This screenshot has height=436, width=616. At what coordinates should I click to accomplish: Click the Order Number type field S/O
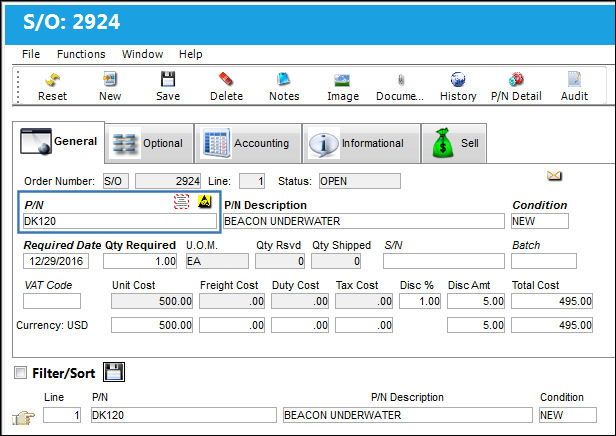tap(116, 181)
